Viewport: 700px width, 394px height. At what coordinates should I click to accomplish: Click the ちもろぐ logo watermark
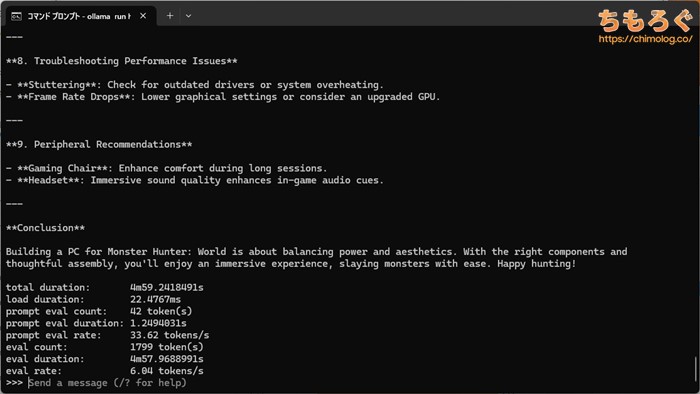point(645,21)
